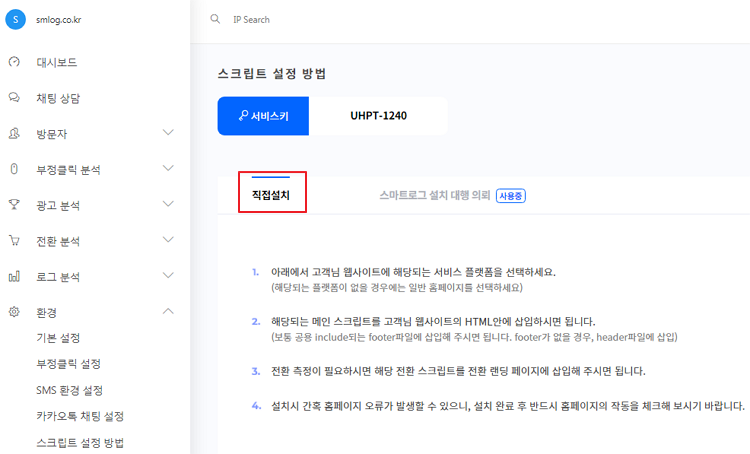The width and height of the screenshot is (750, 454).
Task: Open 대시보드 via its gauge icon
Action: (x=14, y=62)
